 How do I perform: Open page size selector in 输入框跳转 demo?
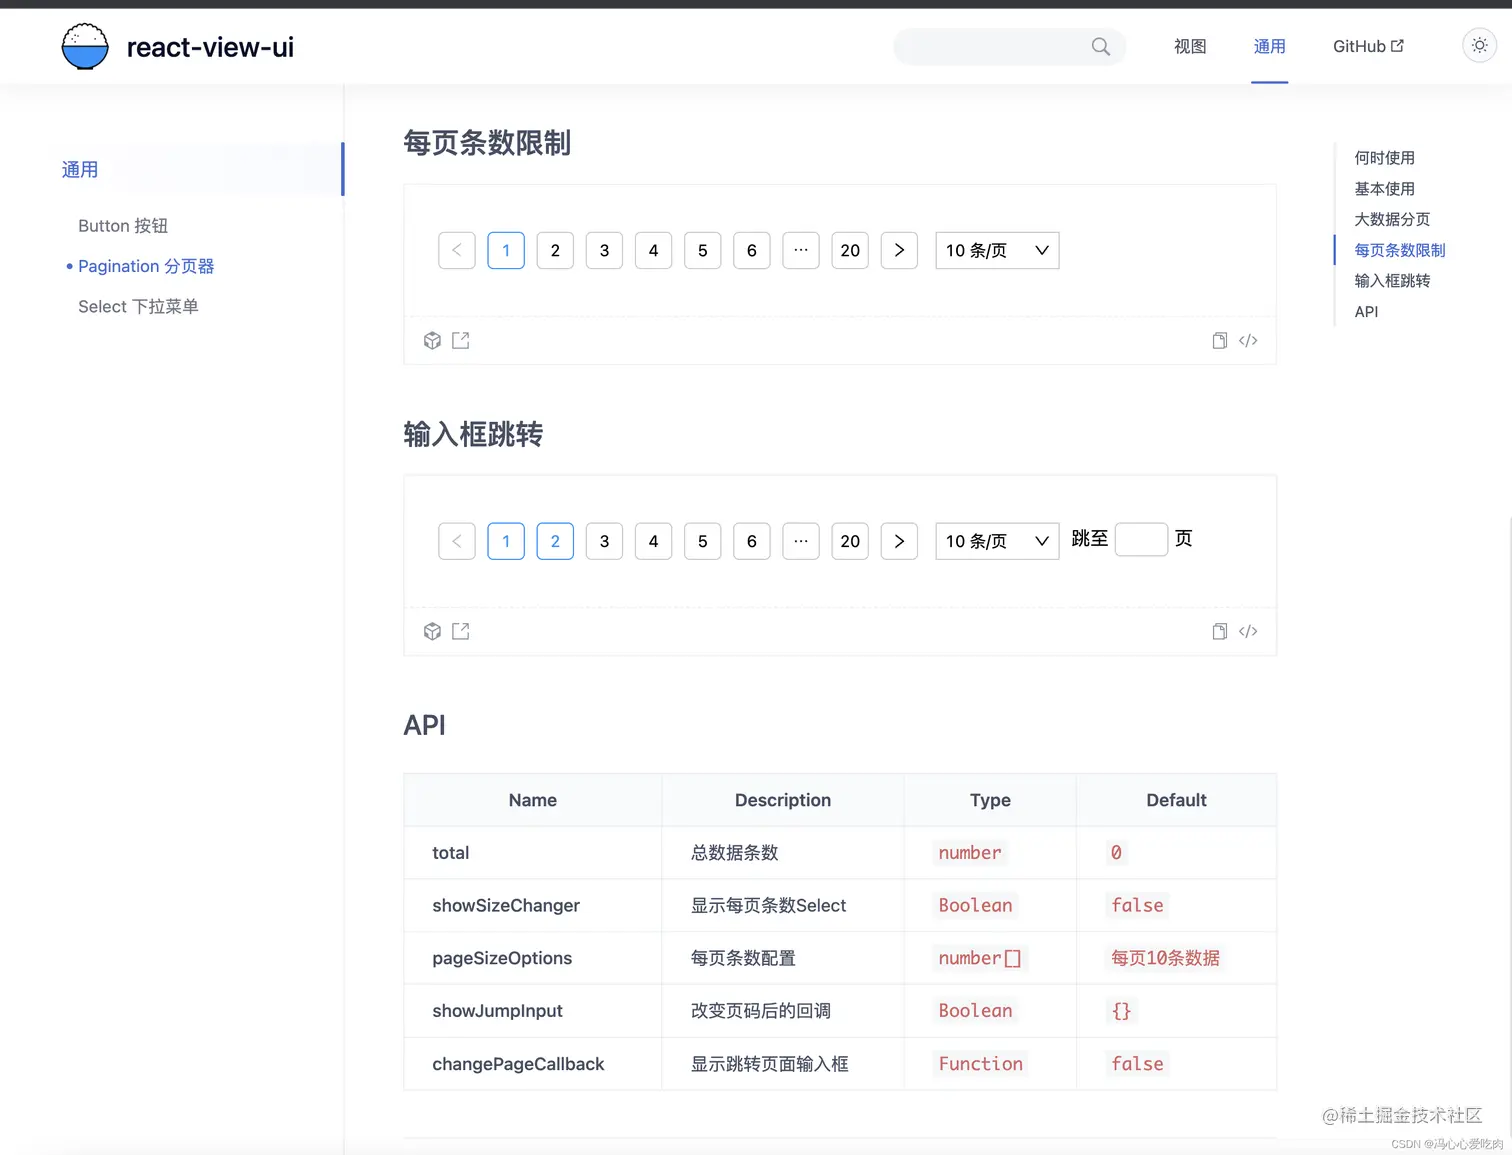tap(996, 541)
